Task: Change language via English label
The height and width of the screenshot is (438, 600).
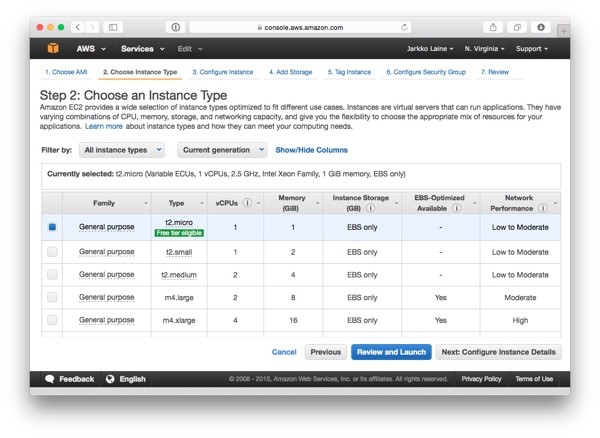Action: coord(132,379)
